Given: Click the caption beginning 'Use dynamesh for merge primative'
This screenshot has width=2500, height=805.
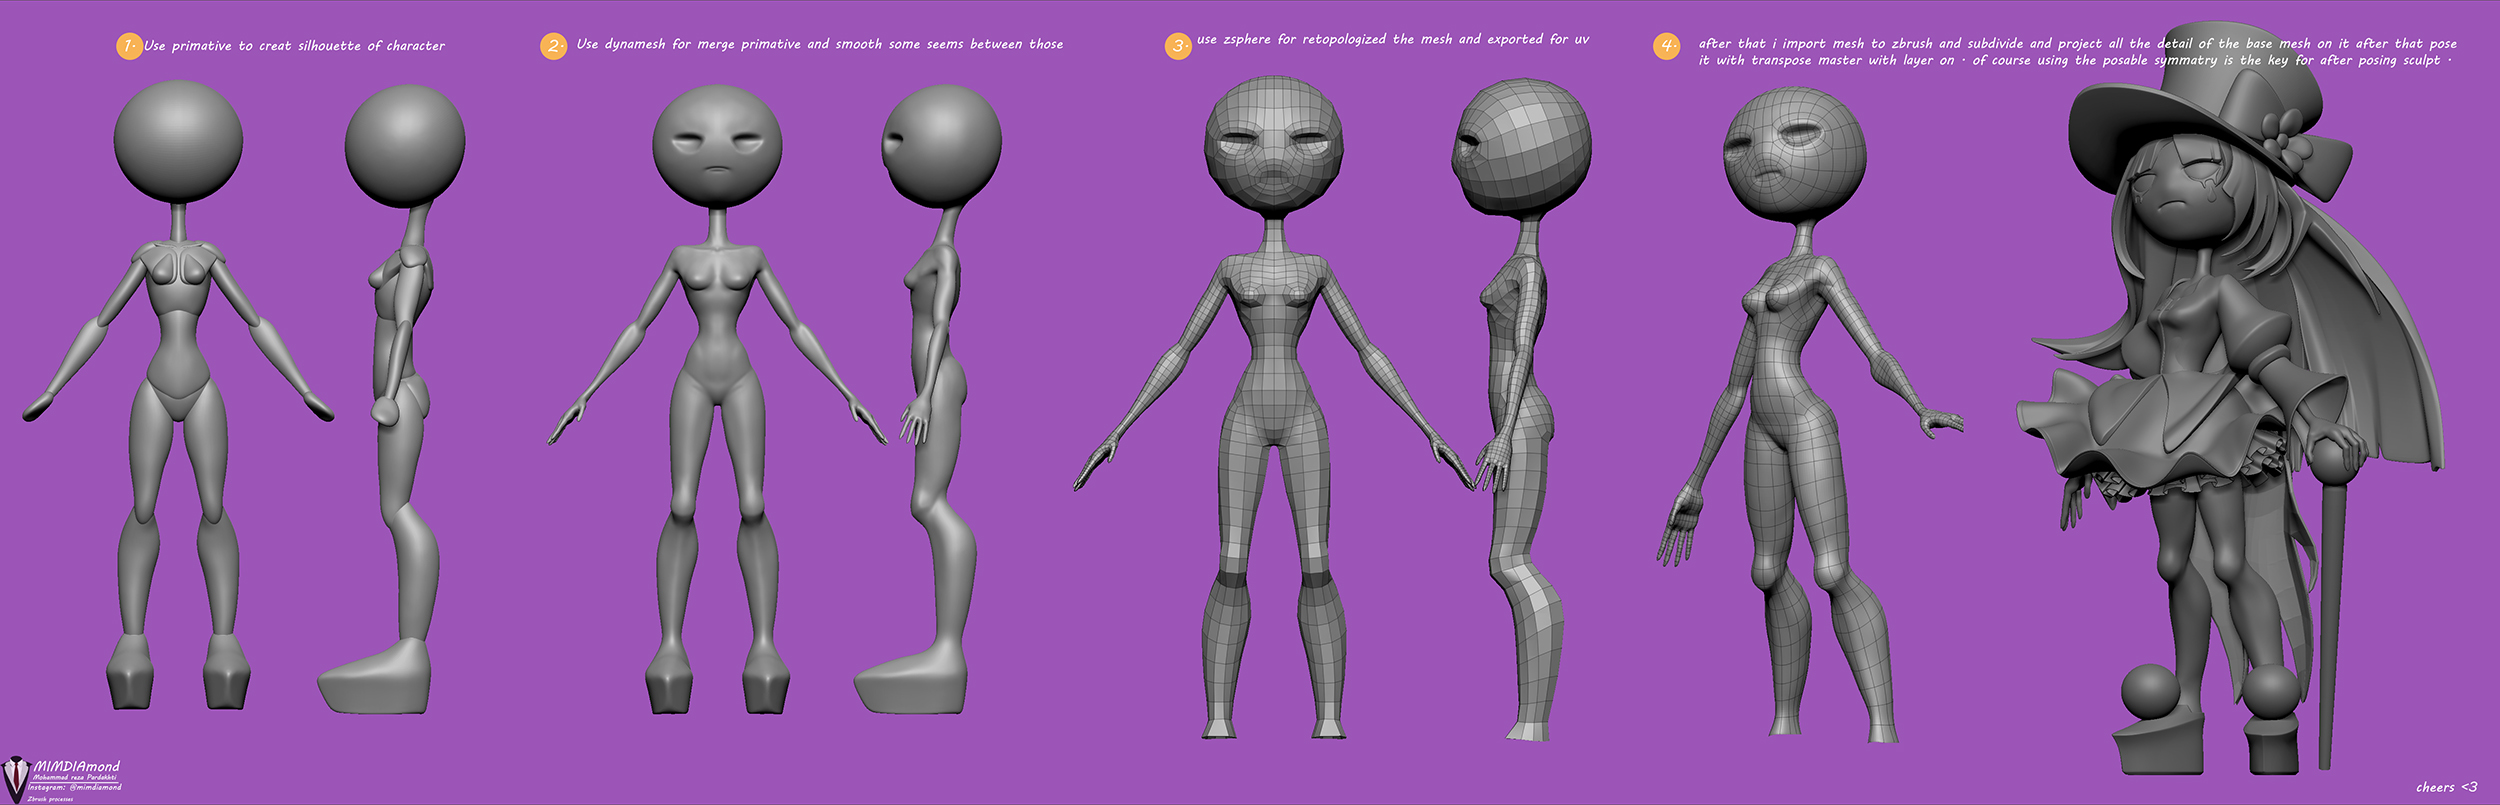Looking at the screenshot, I should coord(819,44).
